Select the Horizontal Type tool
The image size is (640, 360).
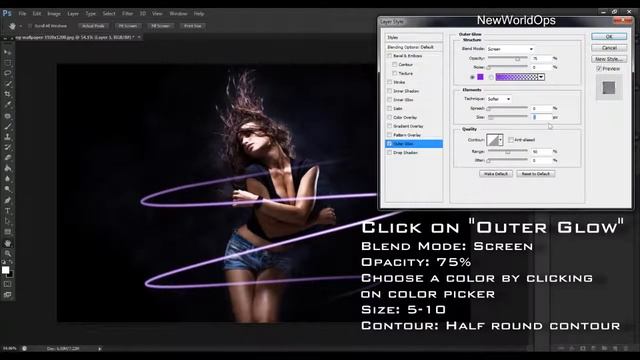click(7, 211)
